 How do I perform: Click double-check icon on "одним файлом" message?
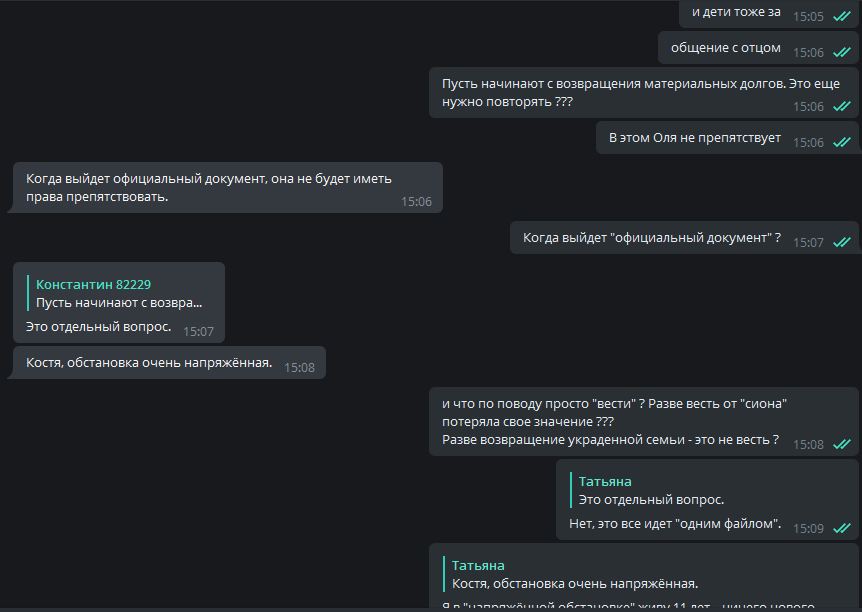841,528
